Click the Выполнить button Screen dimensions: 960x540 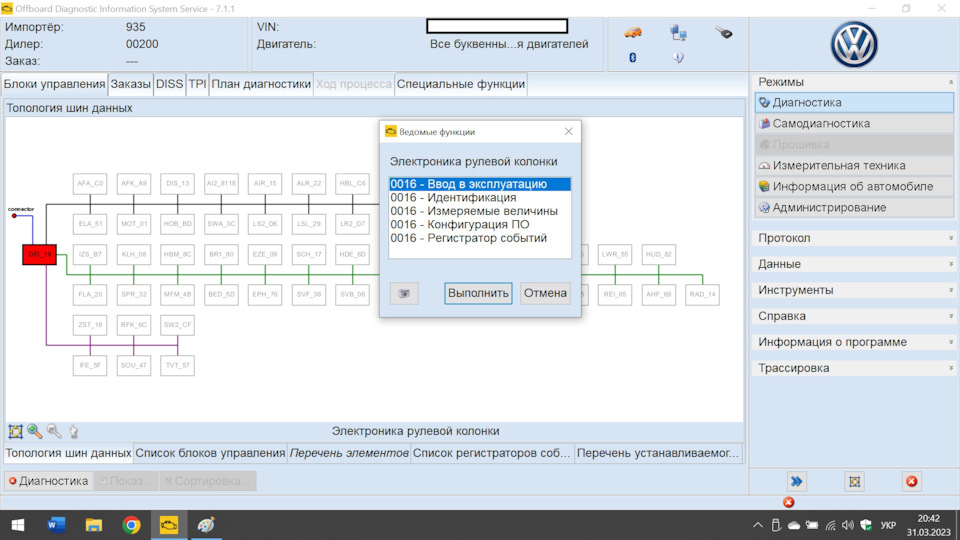[x=478, y=293]
